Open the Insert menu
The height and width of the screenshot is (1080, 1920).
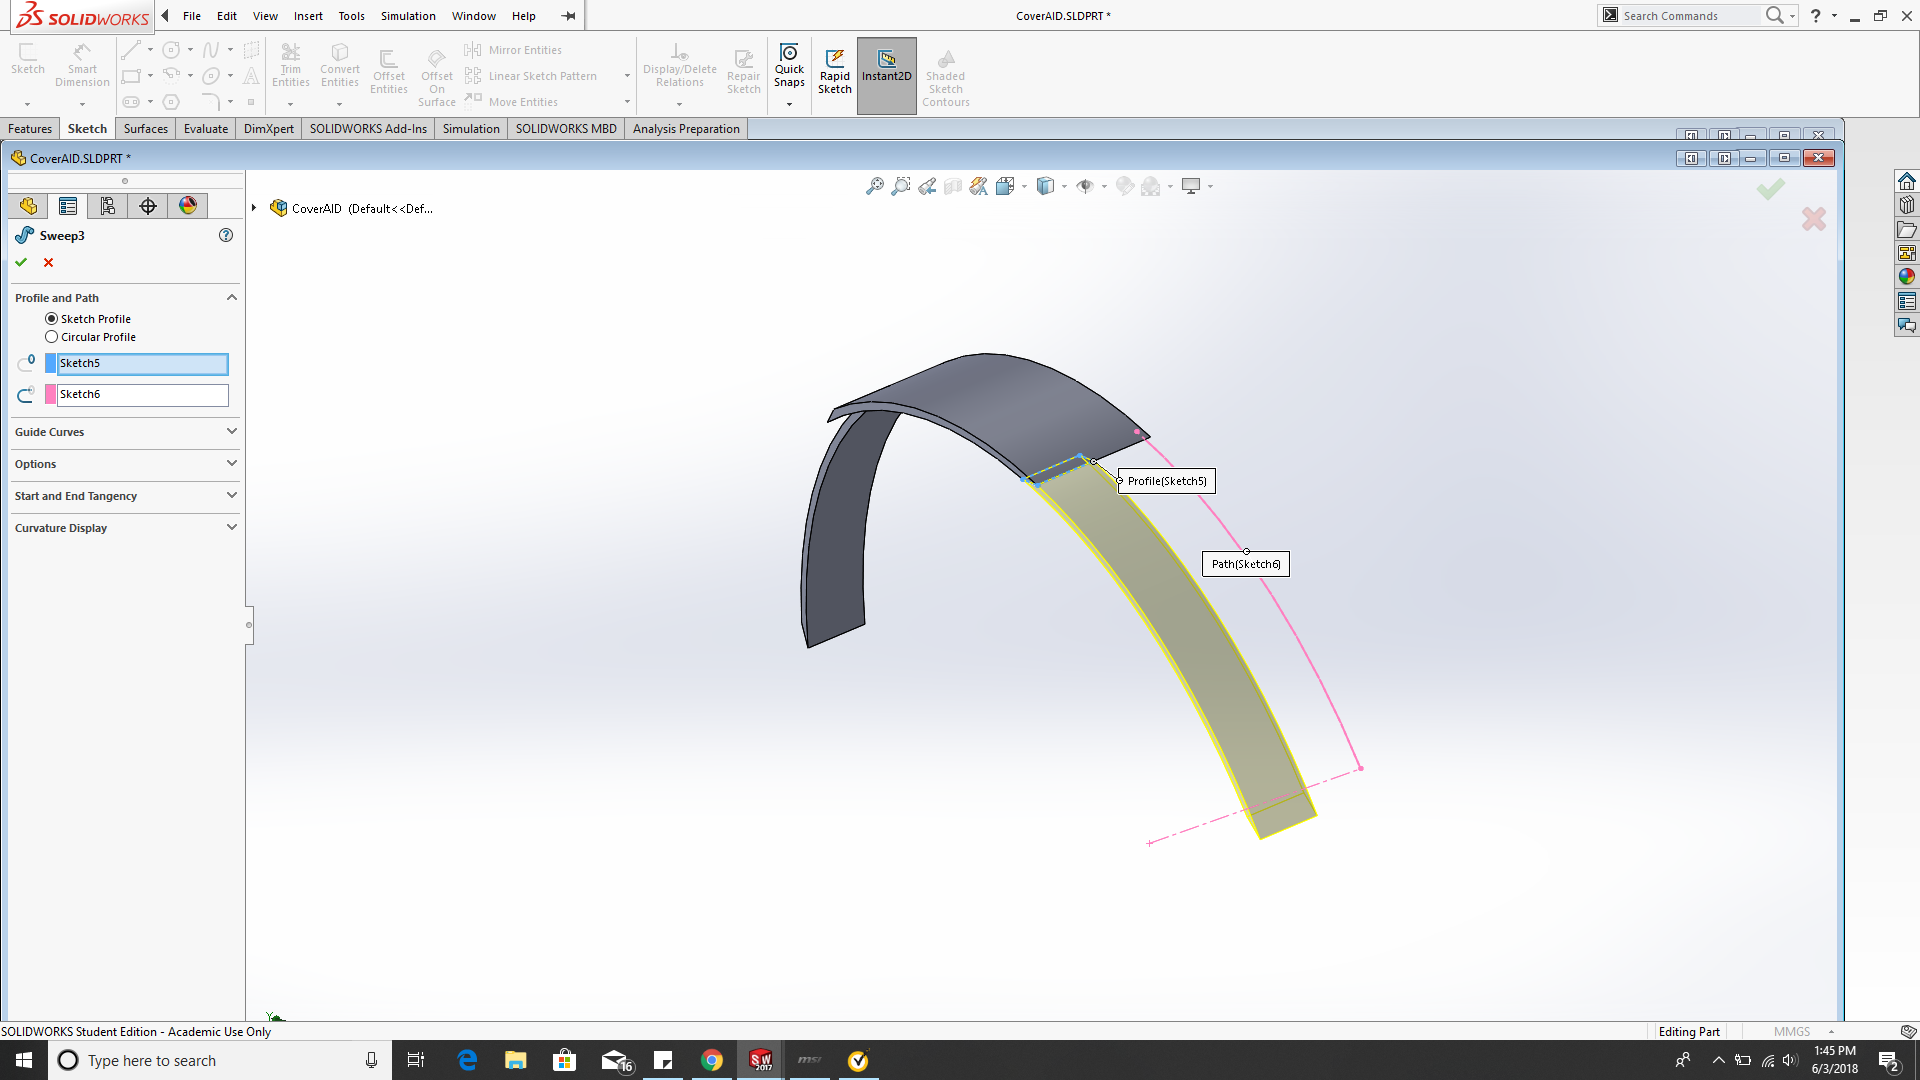(x=308, y=16)
